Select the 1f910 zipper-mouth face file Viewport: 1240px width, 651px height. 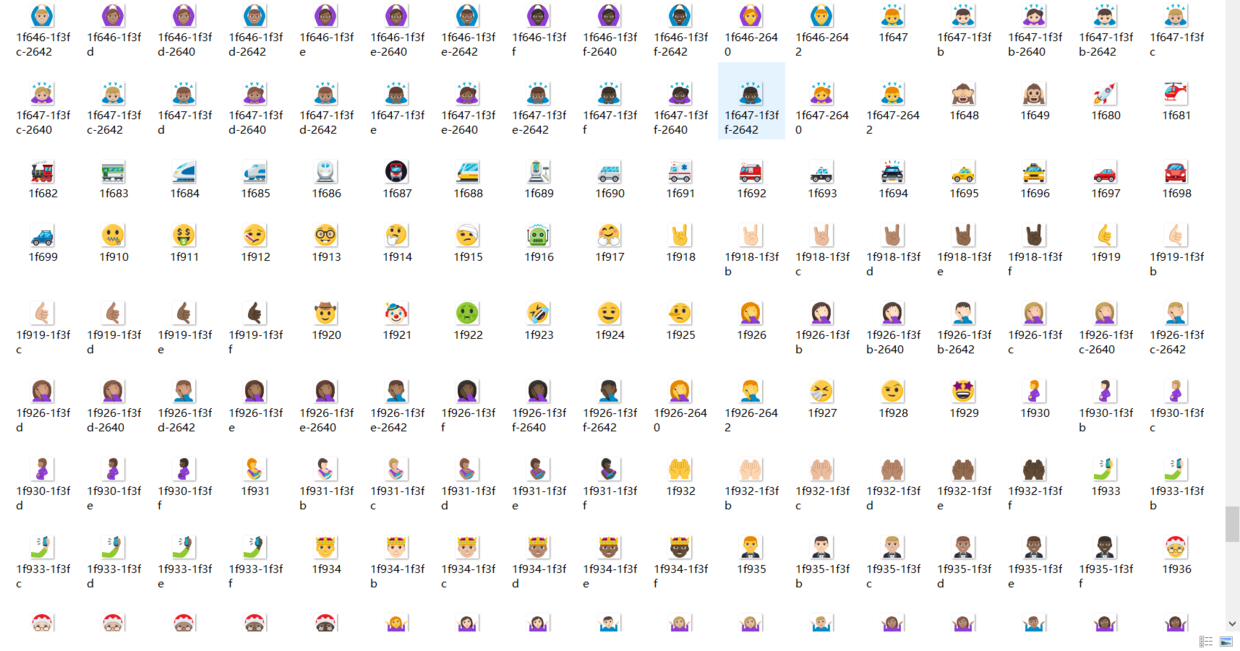tap(114, 244)
